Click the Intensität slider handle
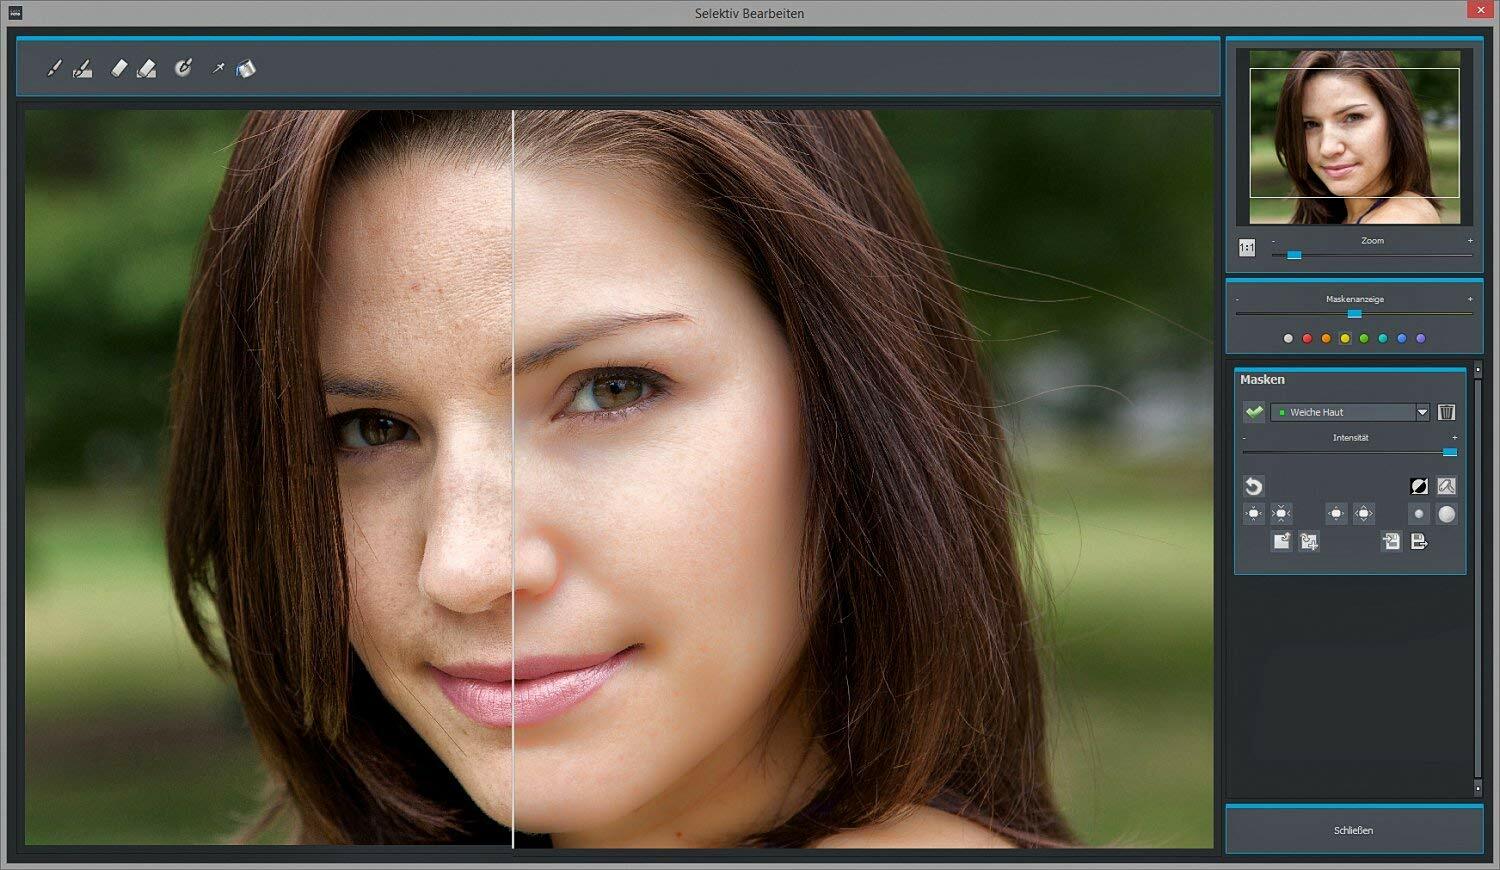1500x870 pixels. point(1450,452)
